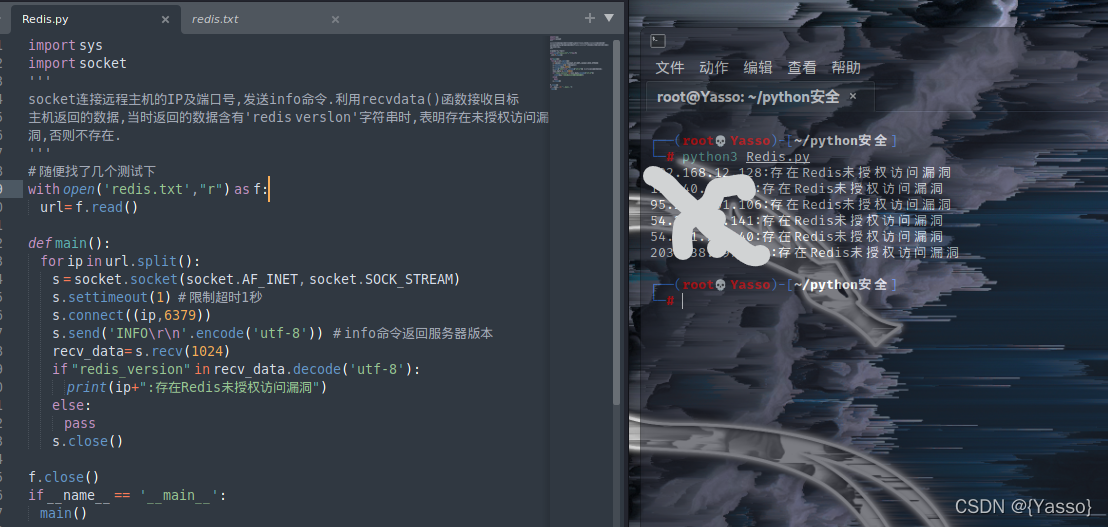This screenshot has width=1108, height=527.
Task: Click the 'url=f.read()' line
Action: [x=89, y=207]
